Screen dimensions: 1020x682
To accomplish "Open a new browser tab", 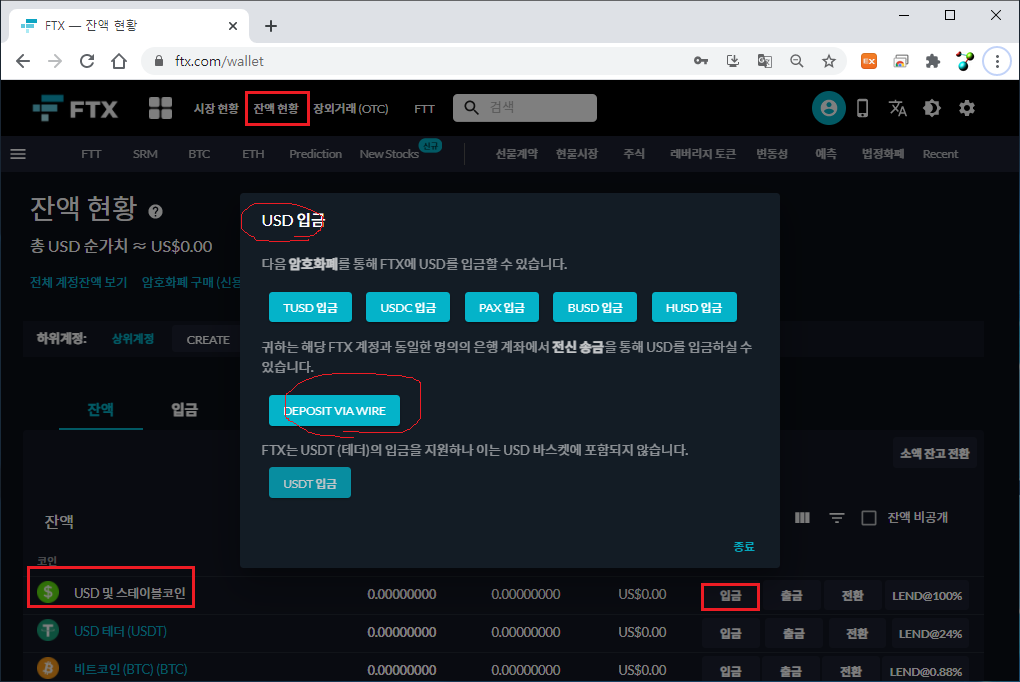I will click(x=271, y=26).
